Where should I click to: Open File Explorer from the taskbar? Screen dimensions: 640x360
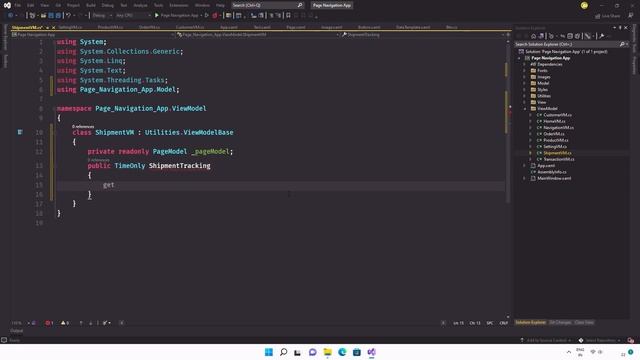(x=327, y=352)
